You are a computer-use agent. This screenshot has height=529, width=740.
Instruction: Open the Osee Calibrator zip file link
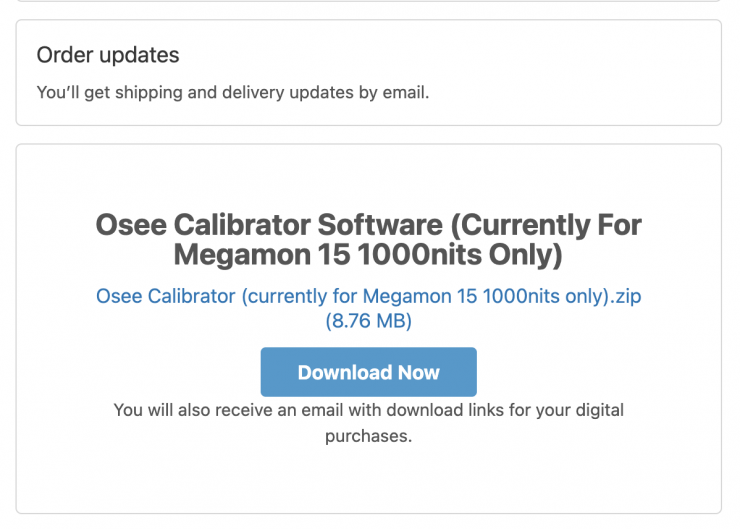coord(368,296)
